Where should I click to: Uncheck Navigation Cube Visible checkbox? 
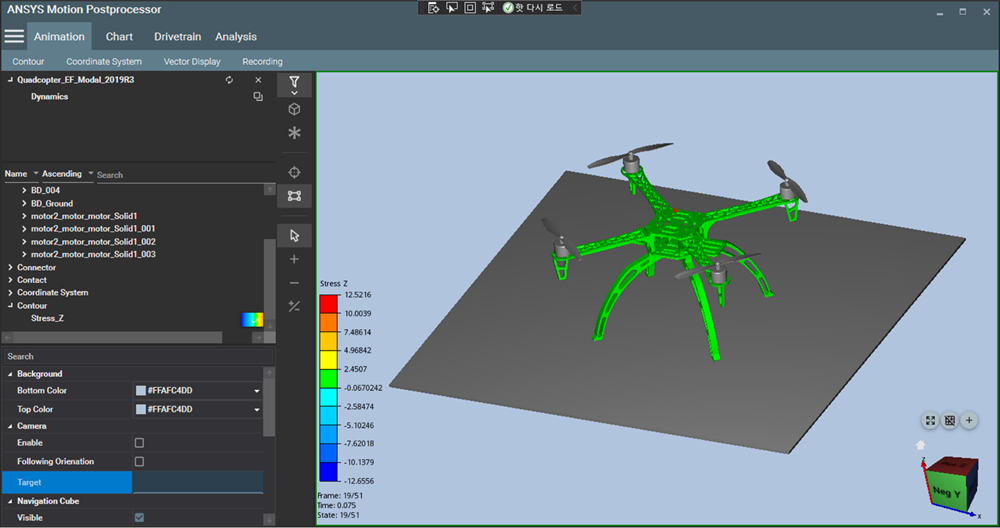[139, 518]
